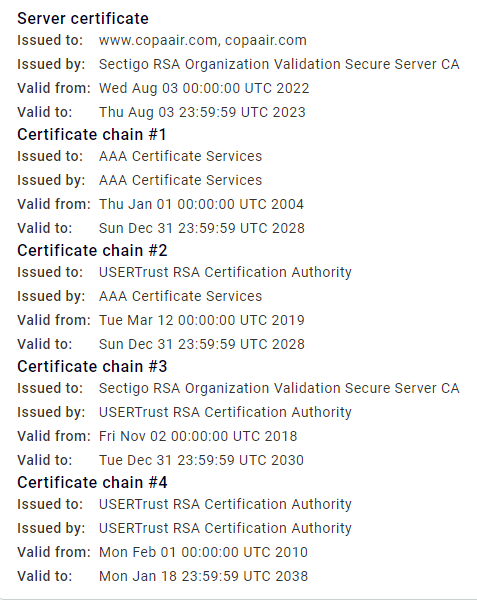Click the Tue Mar 12 2019 valid from date
477x607 pixels.
202,321
